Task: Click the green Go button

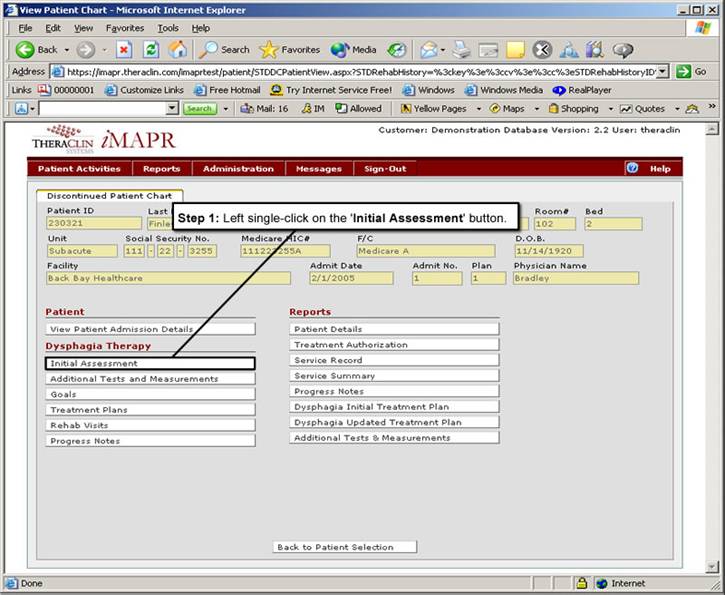Action: click(x=691, y=72)
